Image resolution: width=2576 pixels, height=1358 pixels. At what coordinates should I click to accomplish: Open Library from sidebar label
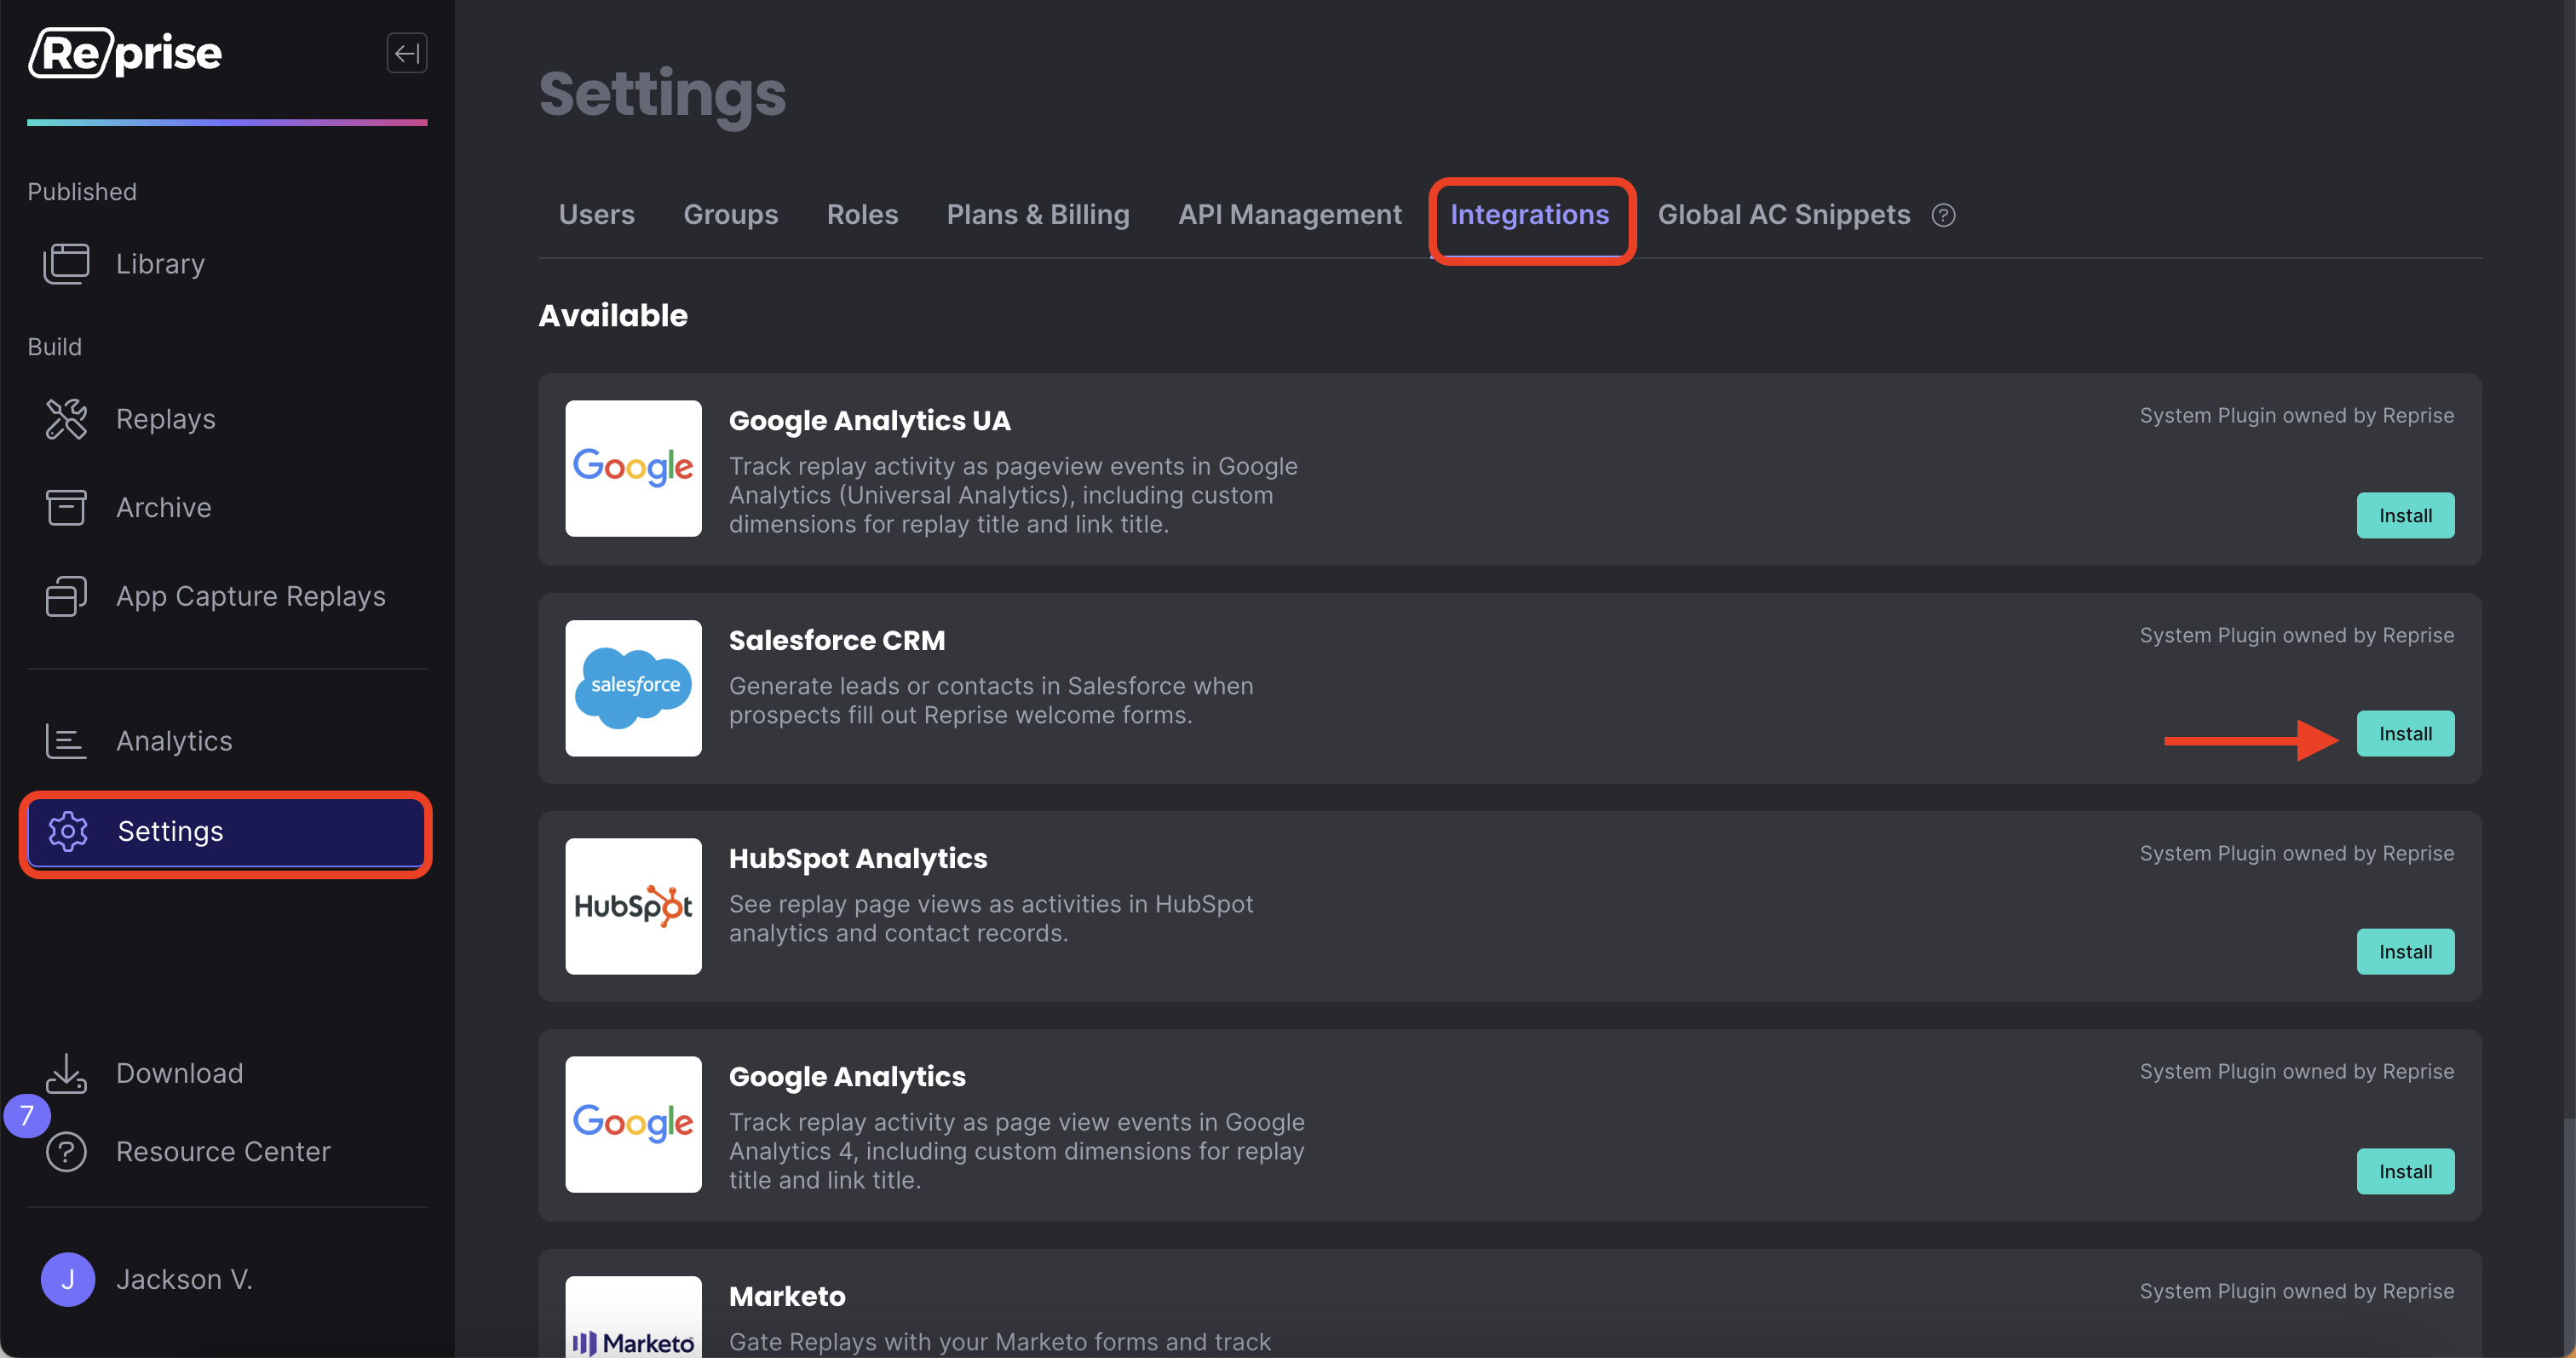click(160, 264)
